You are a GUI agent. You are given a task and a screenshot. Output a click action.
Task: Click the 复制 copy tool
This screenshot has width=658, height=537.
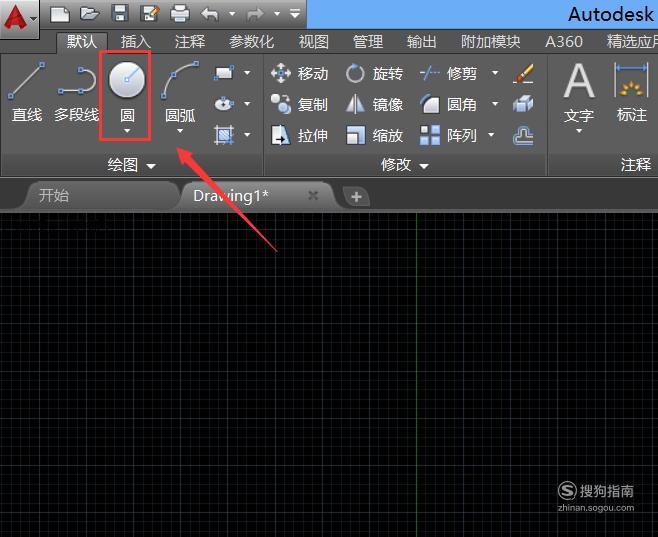[299, 104]
